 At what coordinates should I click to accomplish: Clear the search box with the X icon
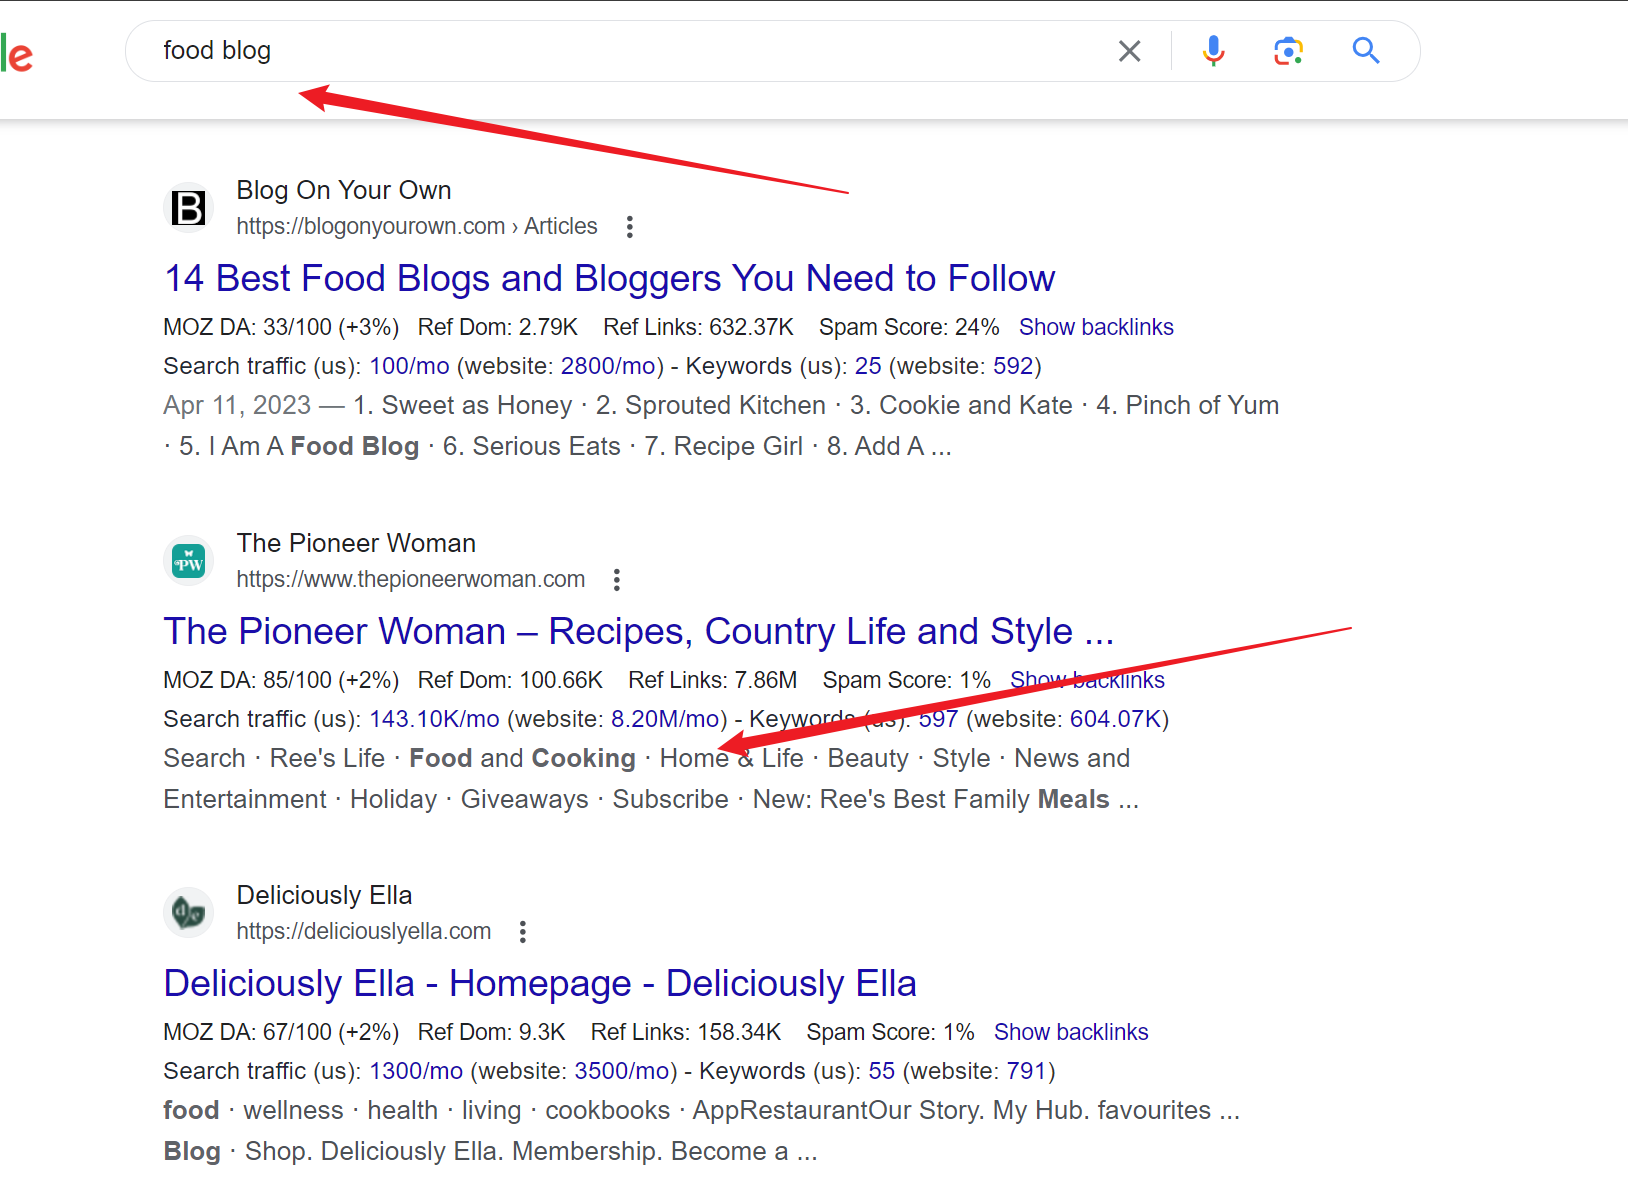[x=1129, y=51]
